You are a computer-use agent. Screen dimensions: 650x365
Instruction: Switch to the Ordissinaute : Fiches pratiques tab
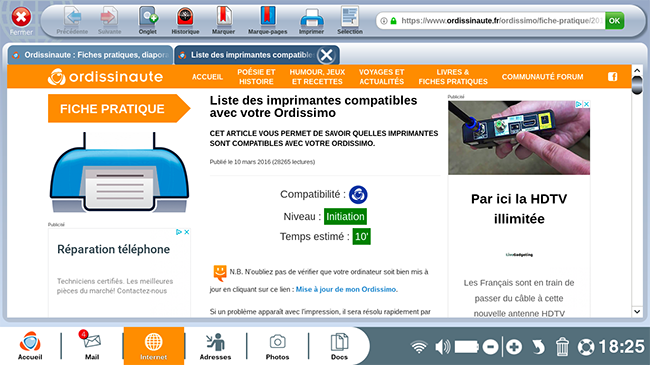[x=90, y=55]
